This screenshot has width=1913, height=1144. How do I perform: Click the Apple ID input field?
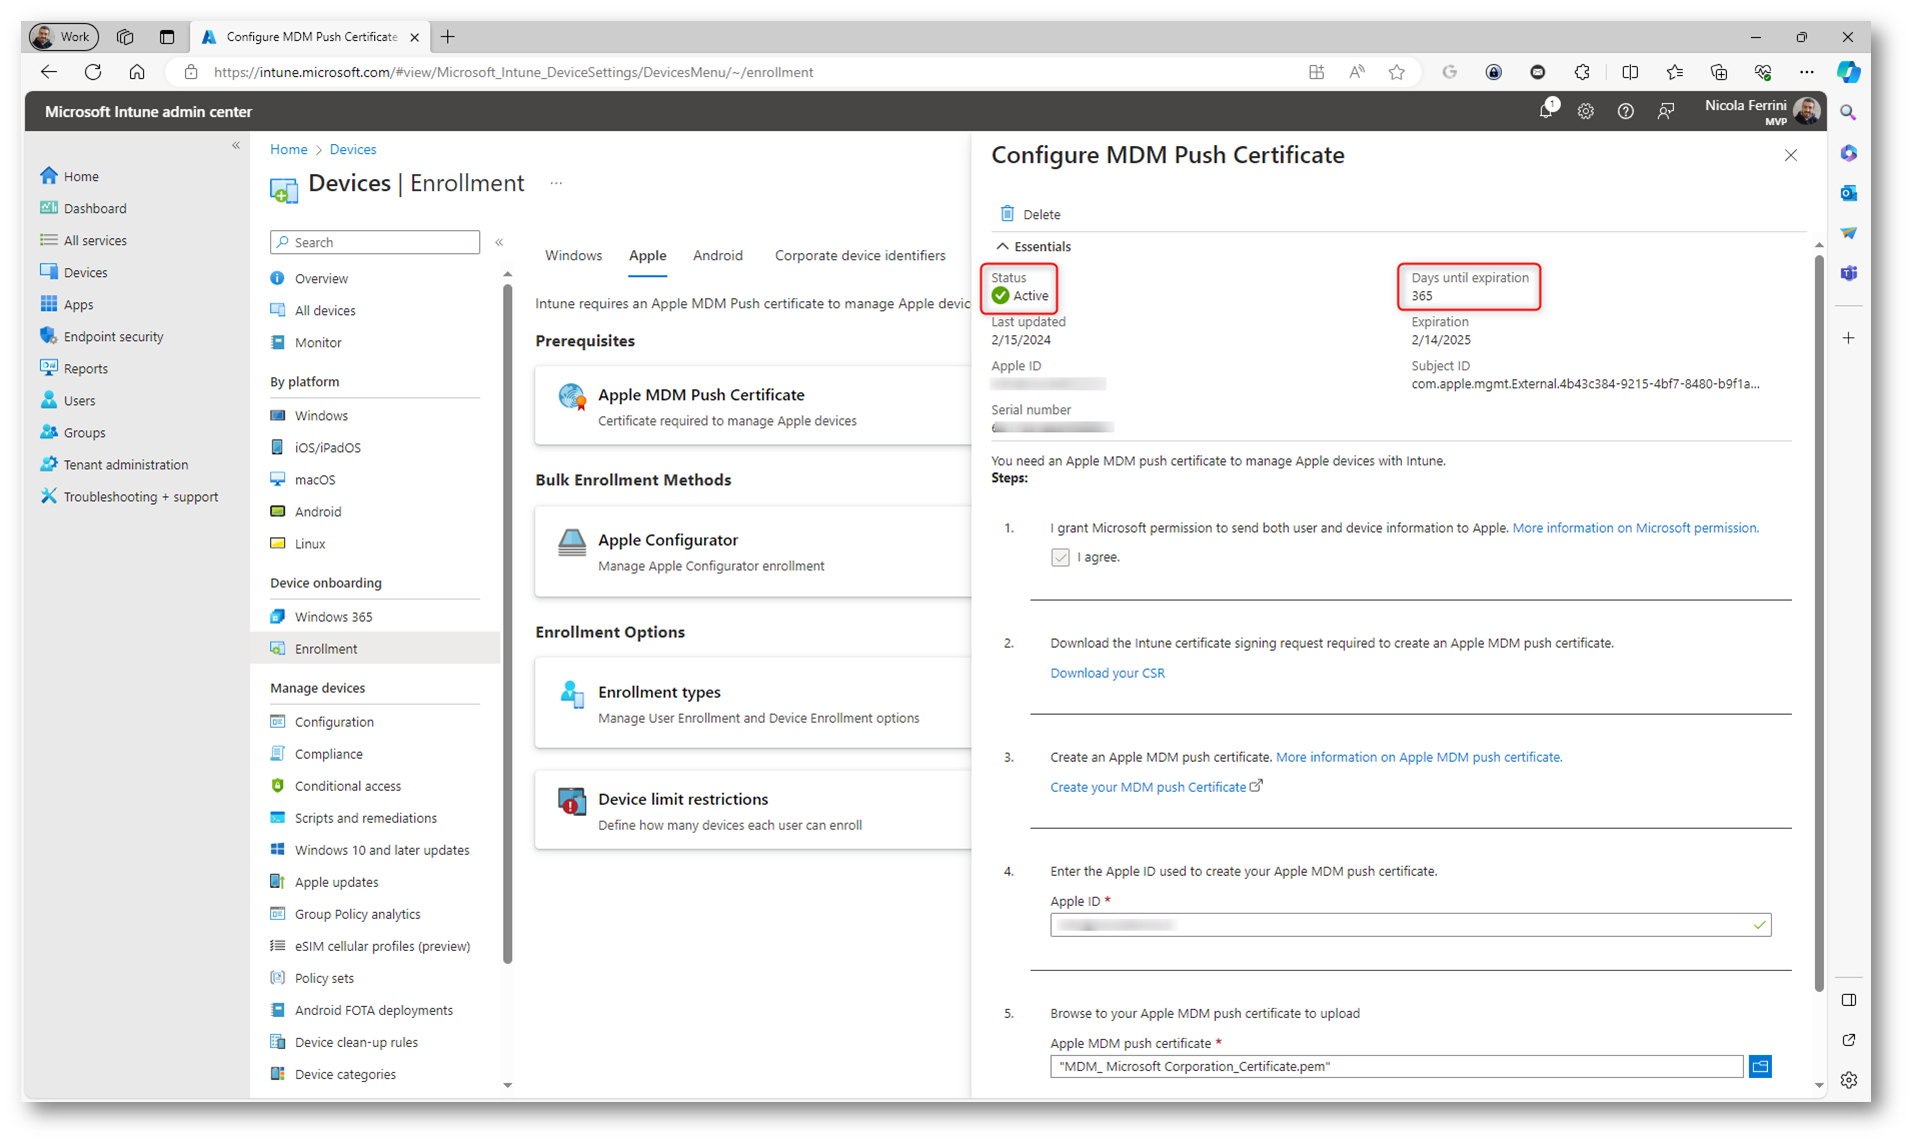click(1410, 925)
